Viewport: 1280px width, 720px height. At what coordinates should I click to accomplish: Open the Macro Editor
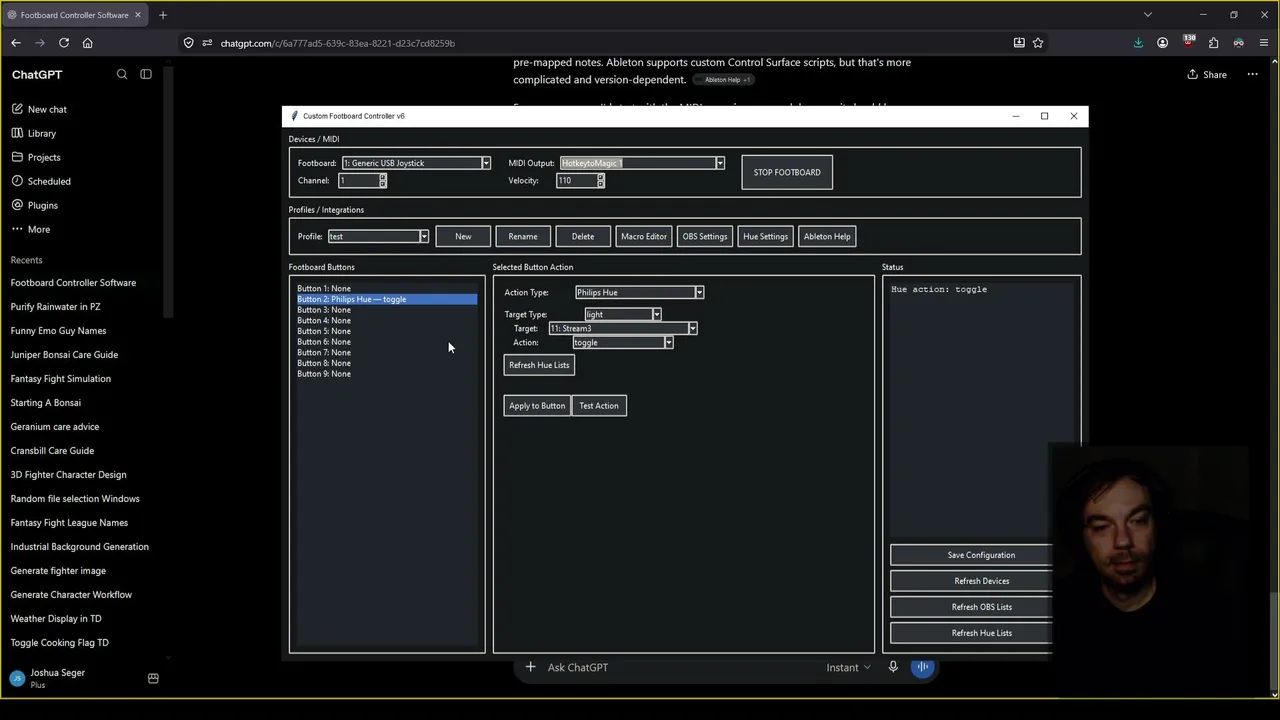click(644, 236)
